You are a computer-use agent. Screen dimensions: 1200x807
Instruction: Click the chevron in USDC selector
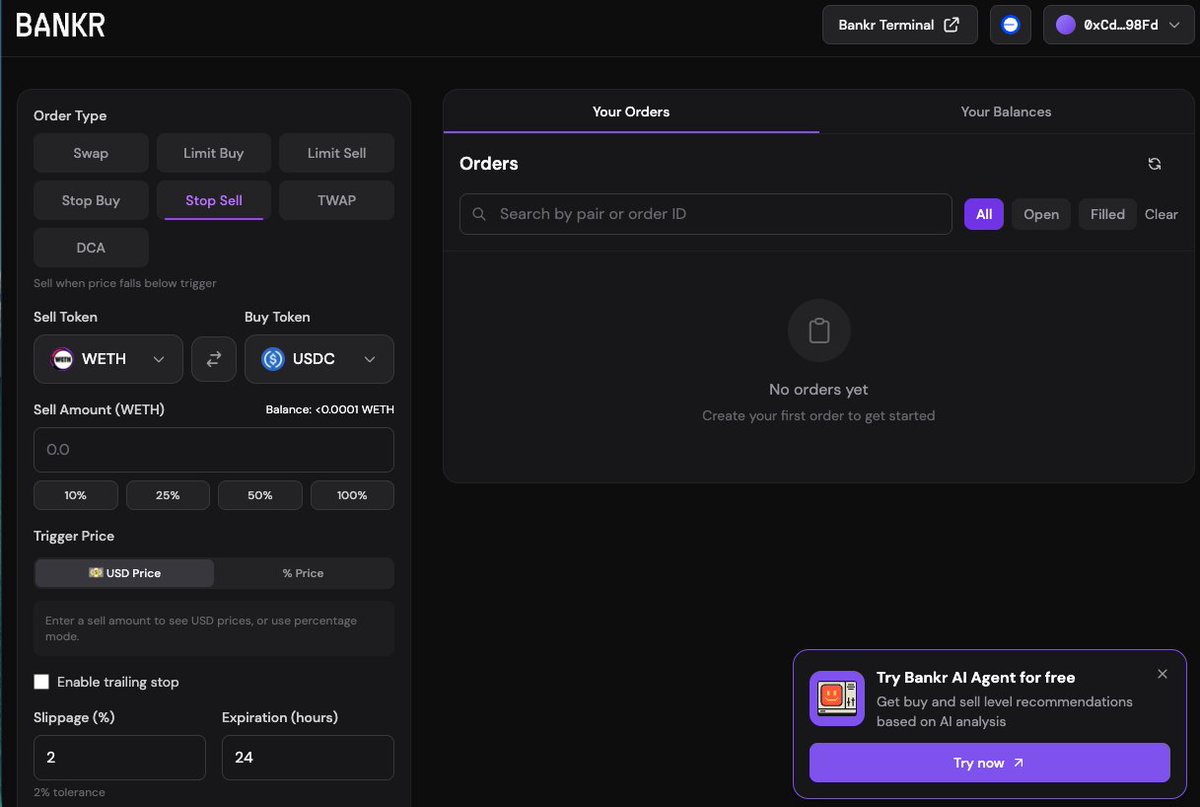(370, 360)
